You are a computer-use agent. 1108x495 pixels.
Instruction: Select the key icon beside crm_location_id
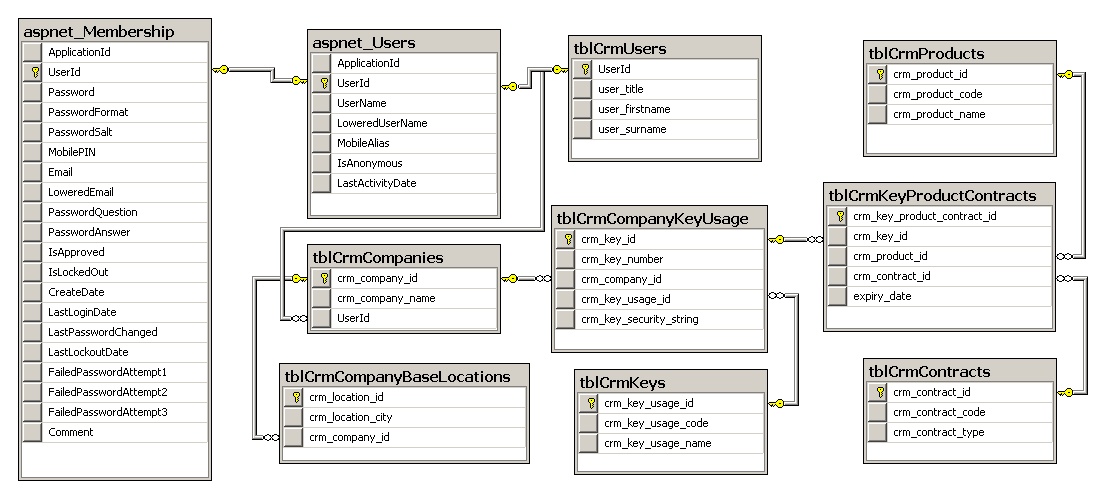click(x=295, y=397)
